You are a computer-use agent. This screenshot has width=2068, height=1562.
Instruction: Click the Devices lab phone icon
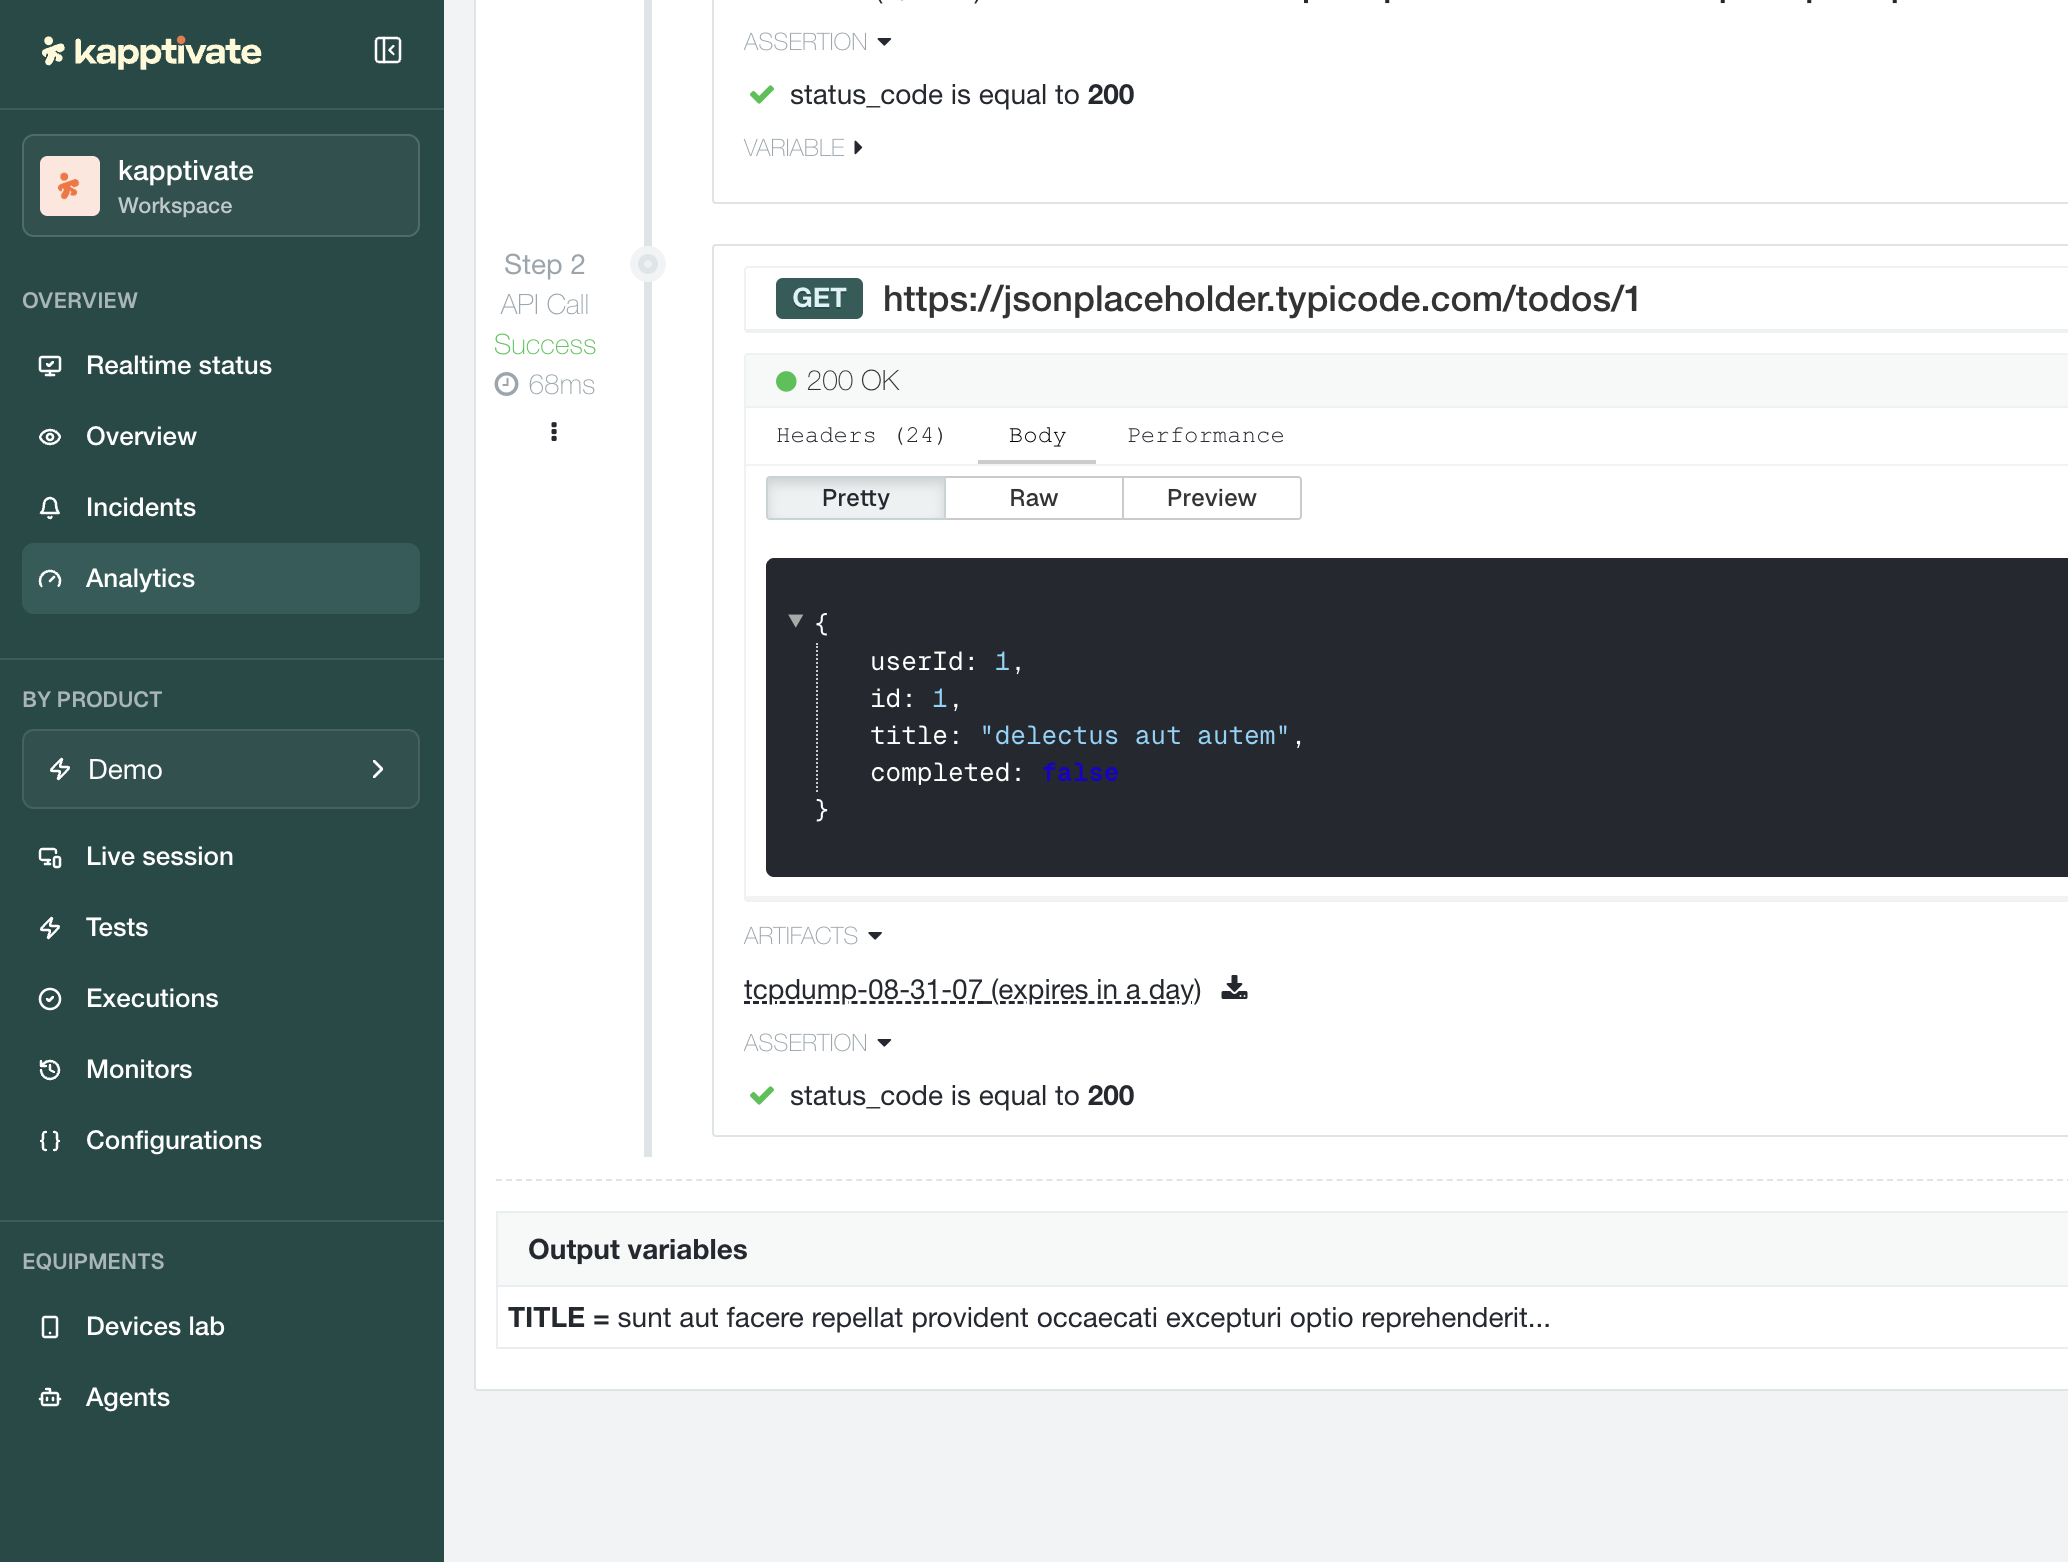[x=50, y=1327]
